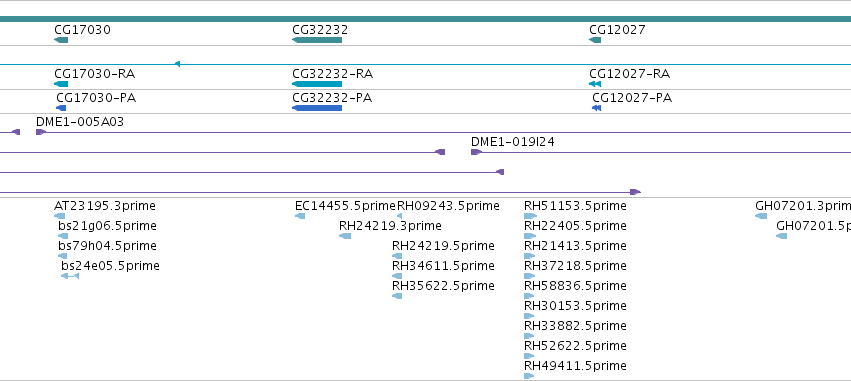Select the EC14455.5prime EST glyph

tap(300, 216)
